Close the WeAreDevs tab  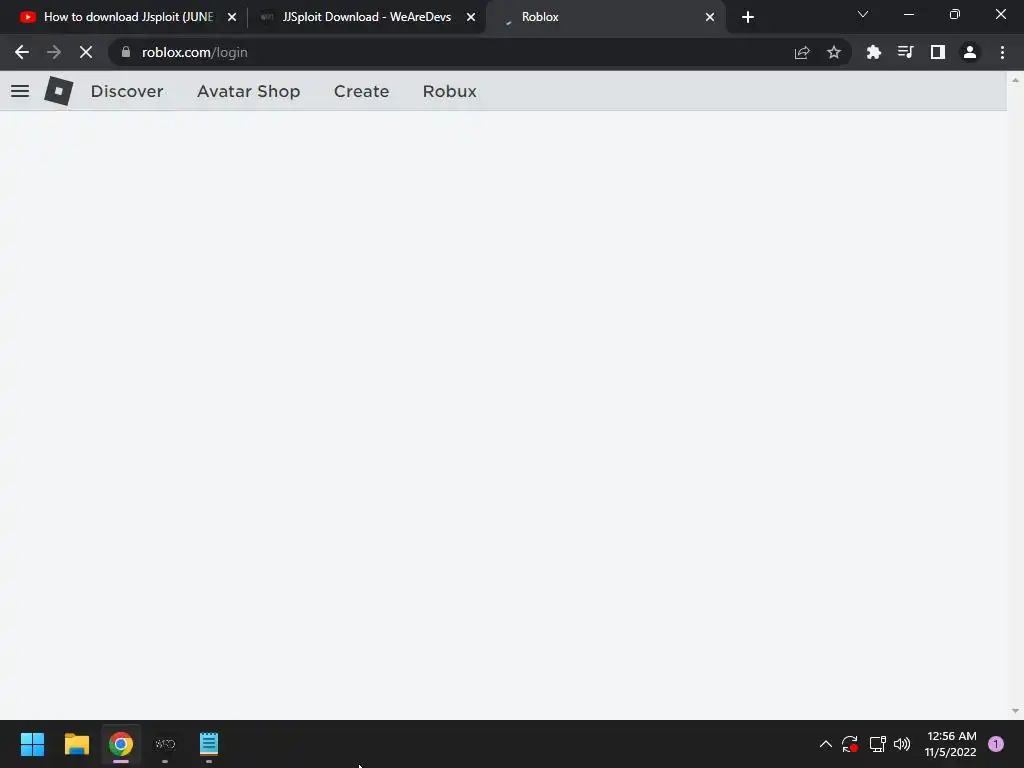tap(471, 17)
